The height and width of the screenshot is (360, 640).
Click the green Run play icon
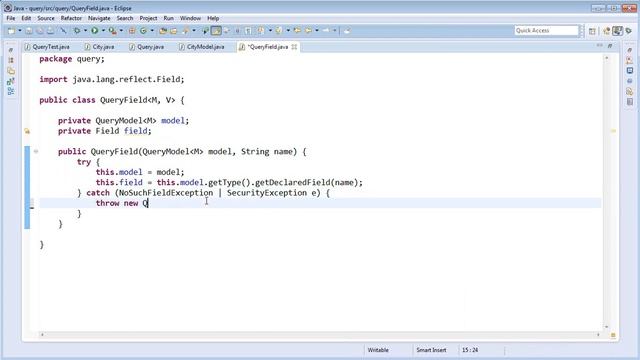point(95,31)
